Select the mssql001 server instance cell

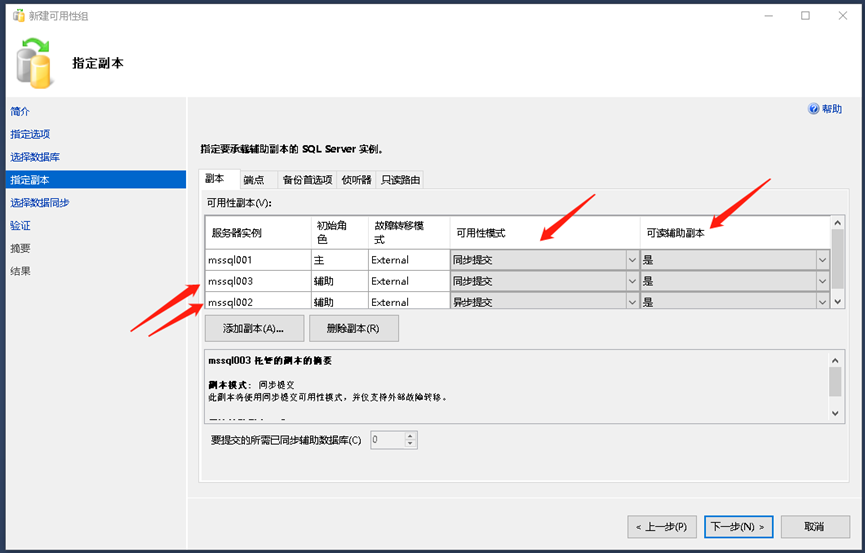coord(258,260)
